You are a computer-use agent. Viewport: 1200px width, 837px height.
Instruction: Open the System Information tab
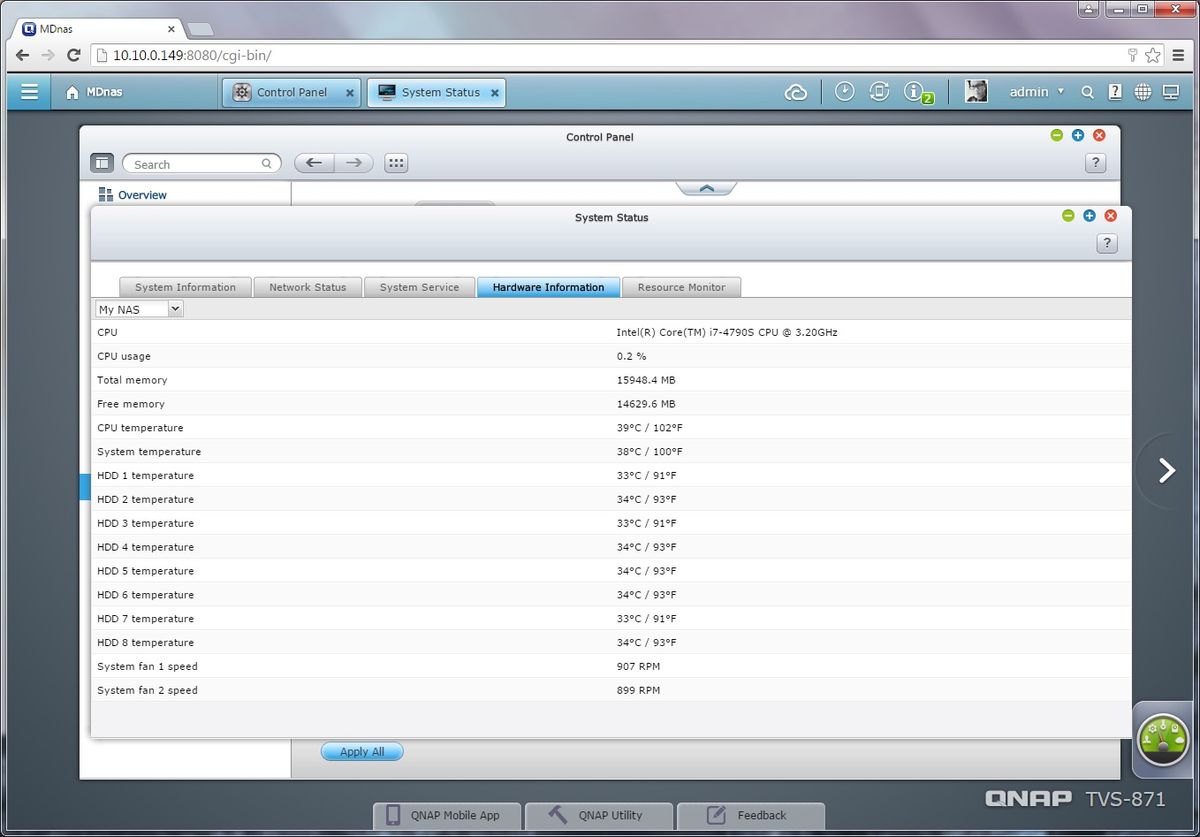(185, 287)
